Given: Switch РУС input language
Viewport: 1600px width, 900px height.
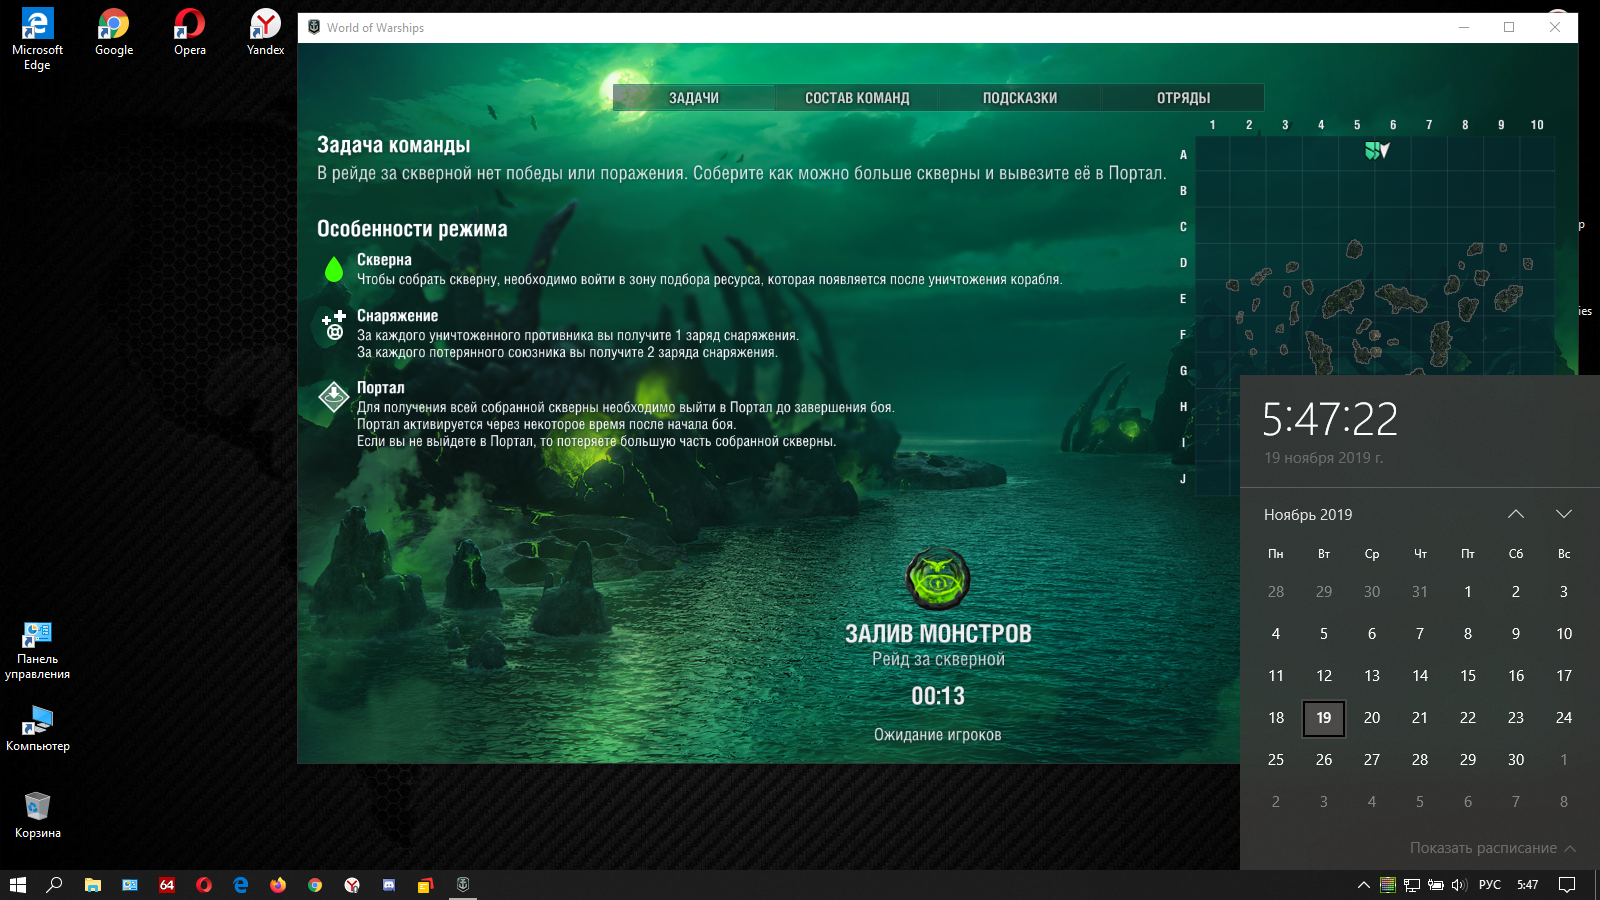Looking at the screenshot, I should [x=1490, y=885].
